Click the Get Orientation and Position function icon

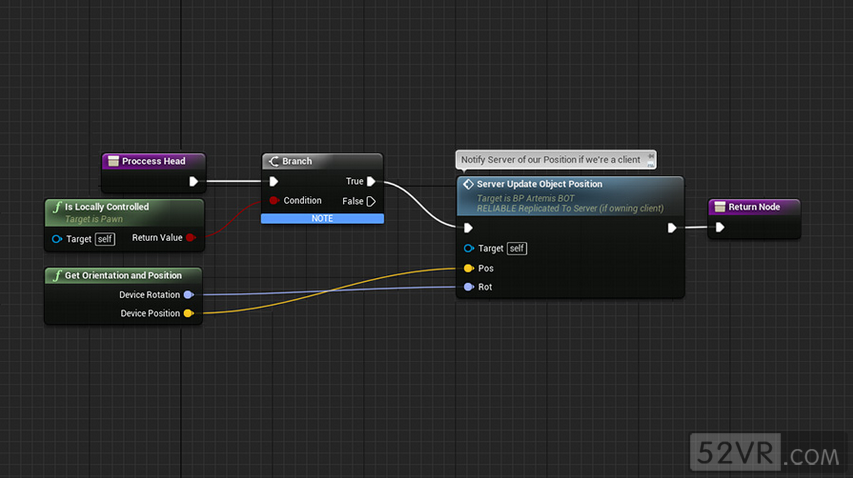click(57, 275)
